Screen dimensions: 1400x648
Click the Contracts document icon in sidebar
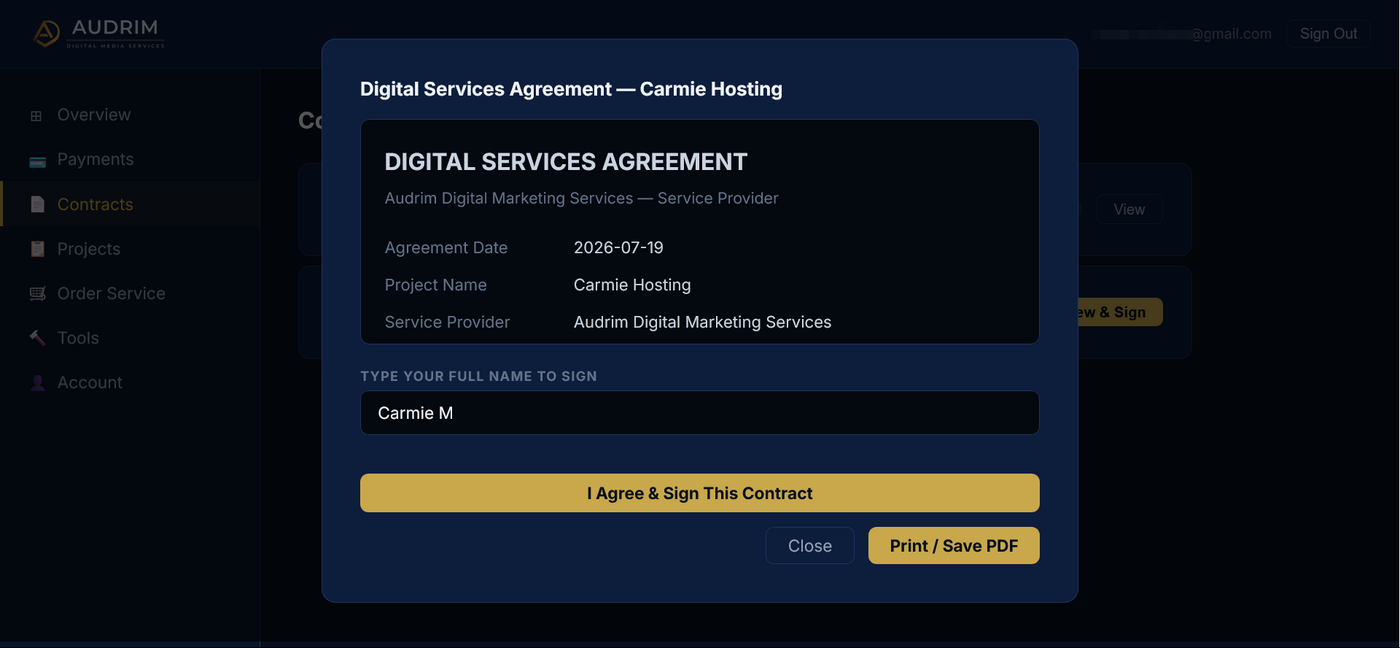(37, 204)
